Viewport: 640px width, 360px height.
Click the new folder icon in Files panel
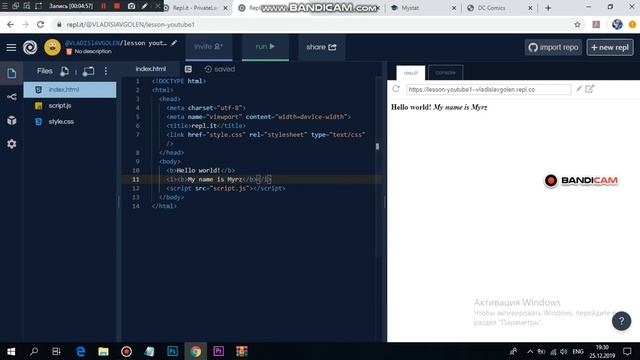click(x=88, y=71)
